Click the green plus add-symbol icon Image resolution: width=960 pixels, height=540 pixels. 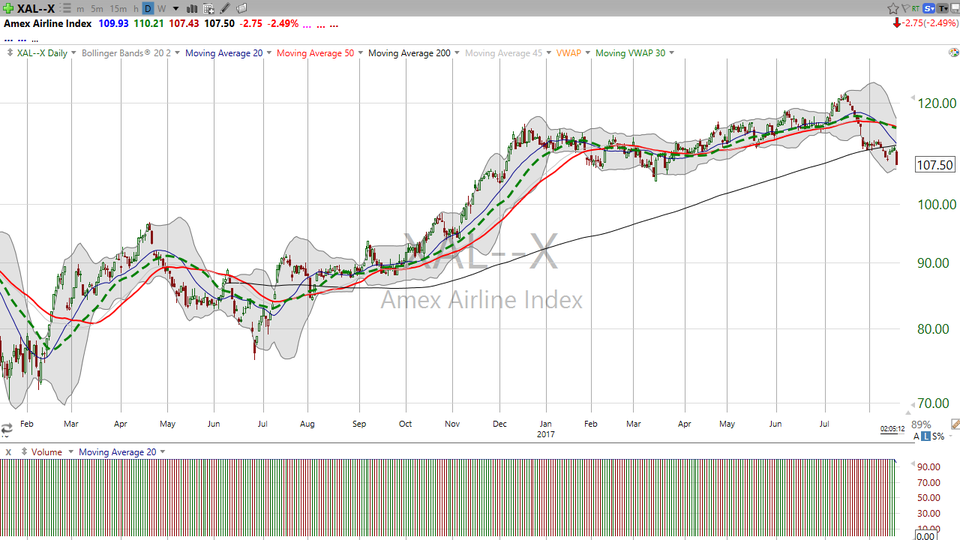[8, 9]
